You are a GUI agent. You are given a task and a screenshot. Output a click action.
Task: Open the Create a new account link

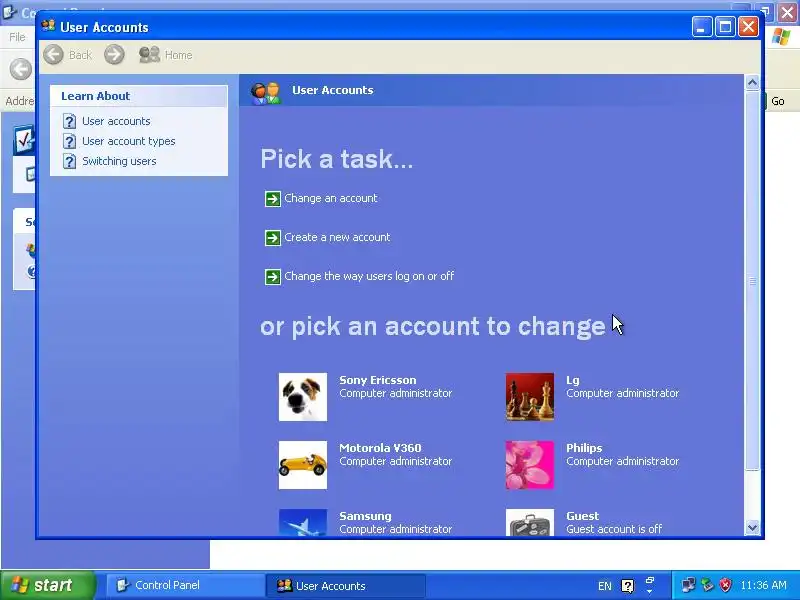(337, 237)
